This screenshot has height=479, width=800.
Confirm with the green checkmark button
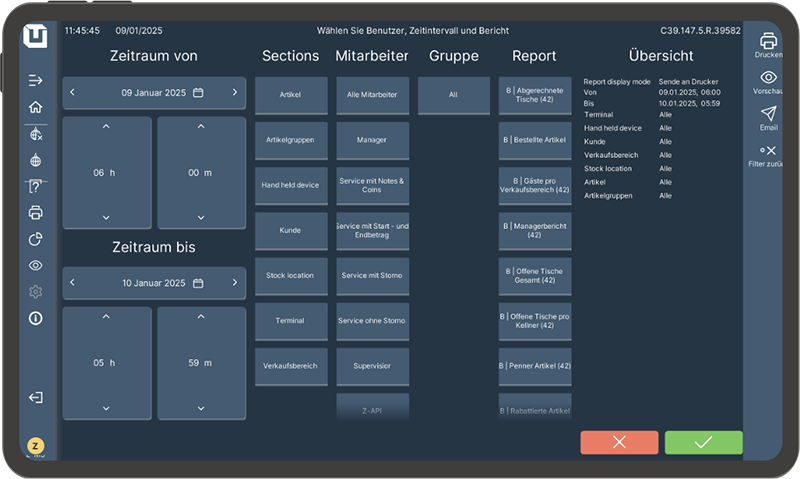703,442
